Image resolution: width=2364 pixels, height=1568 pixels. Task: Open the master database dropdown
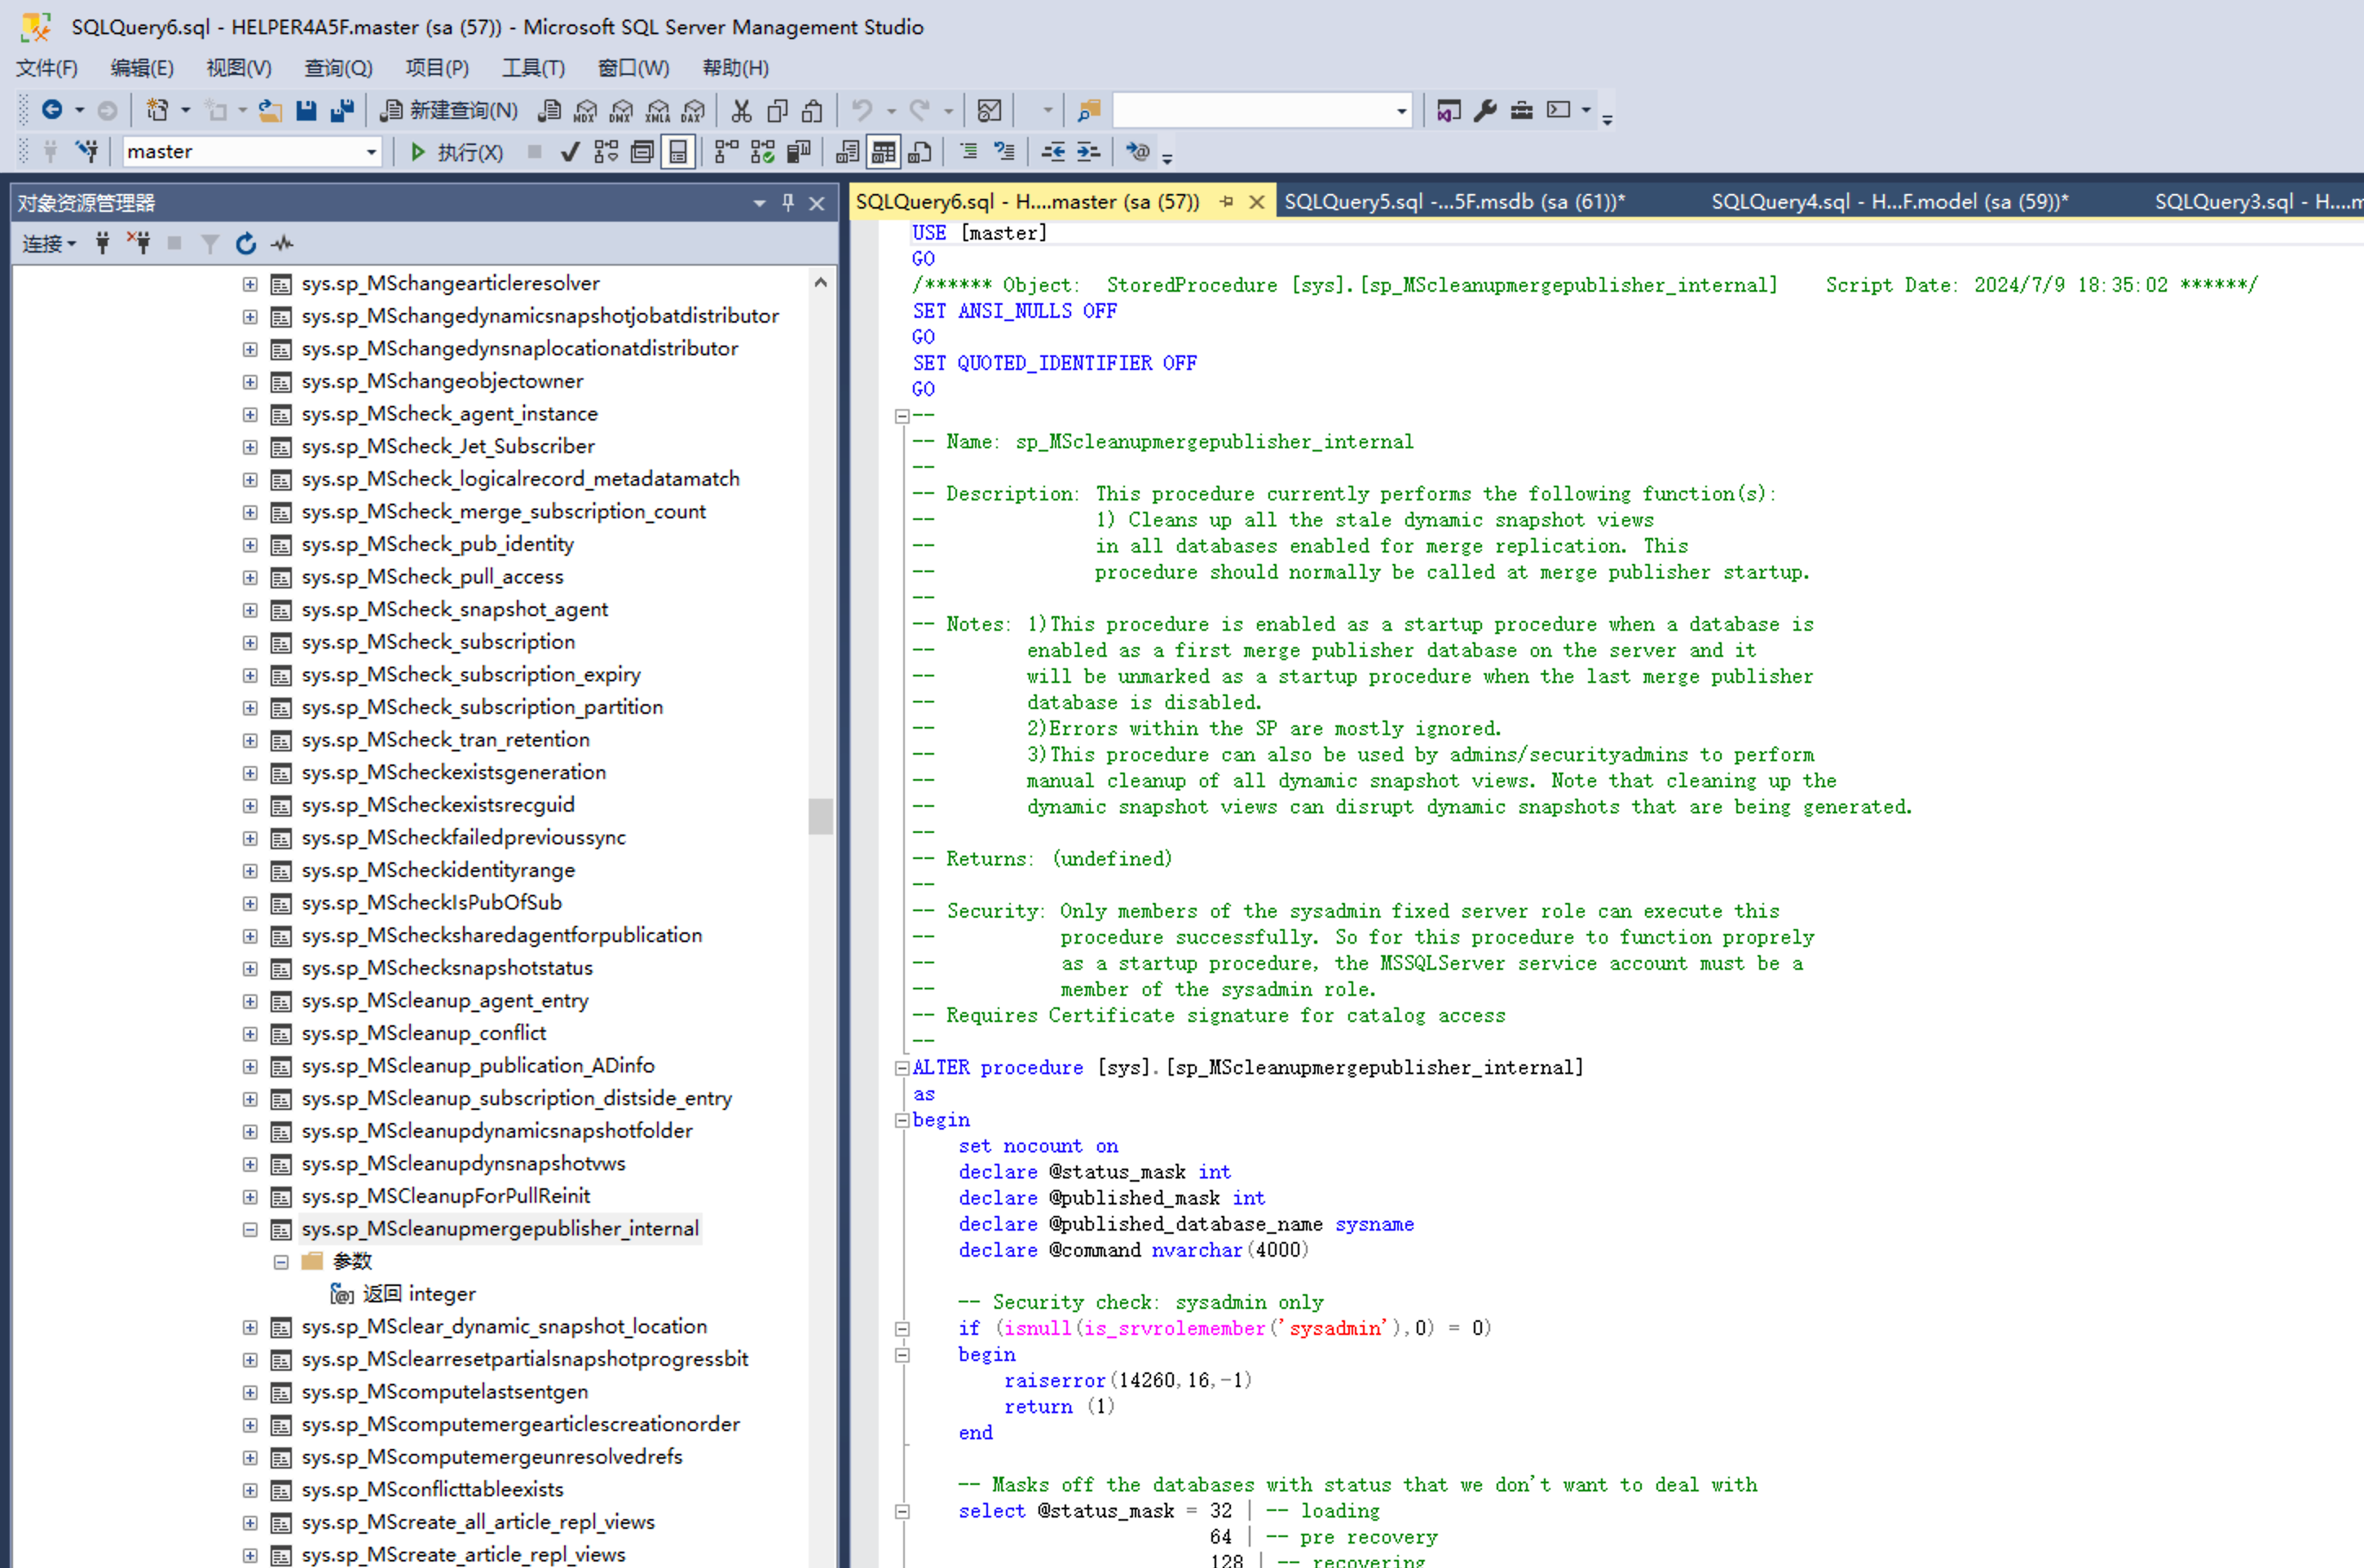(371, 152)
